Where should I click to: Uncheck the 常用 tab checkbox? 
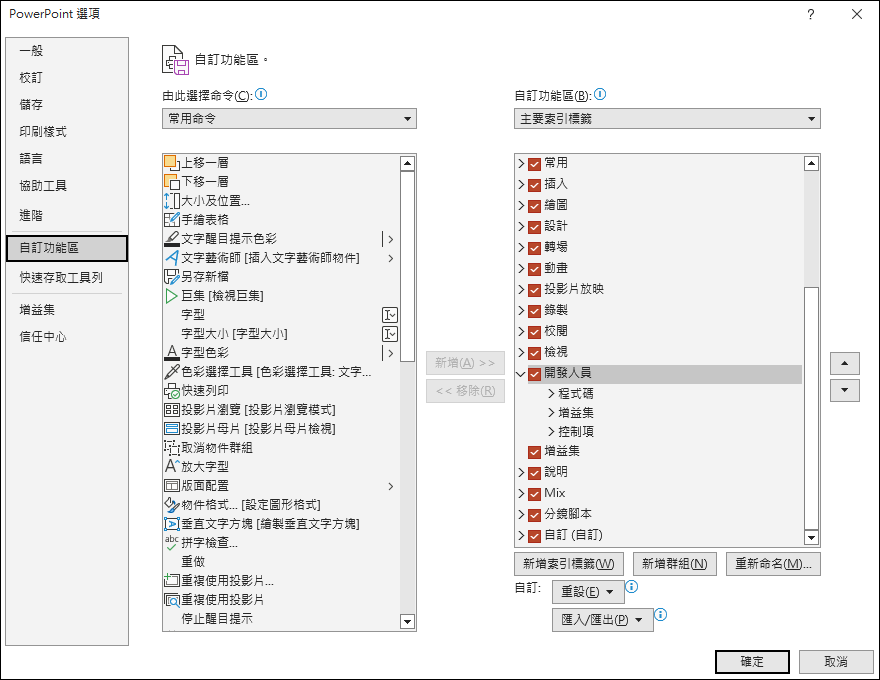(x=534, y=164)
